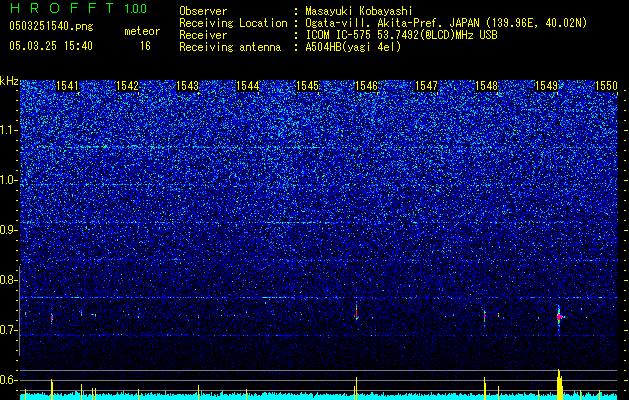Click the 1545 time marker
This screenshot has height=400, width=629.
pos(307,86)
